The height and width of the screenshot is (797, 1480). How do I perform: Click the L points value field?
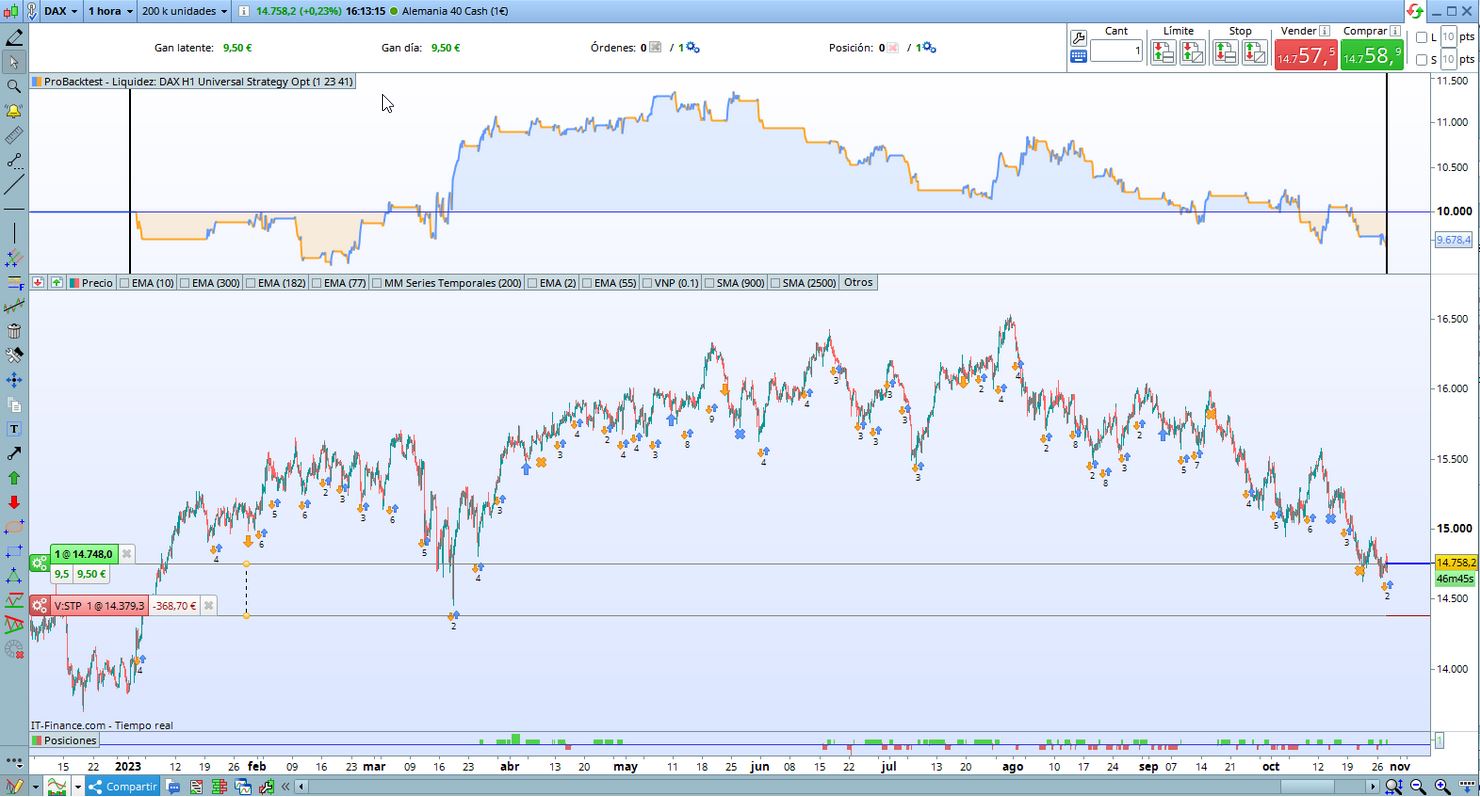pos(1449,37)
